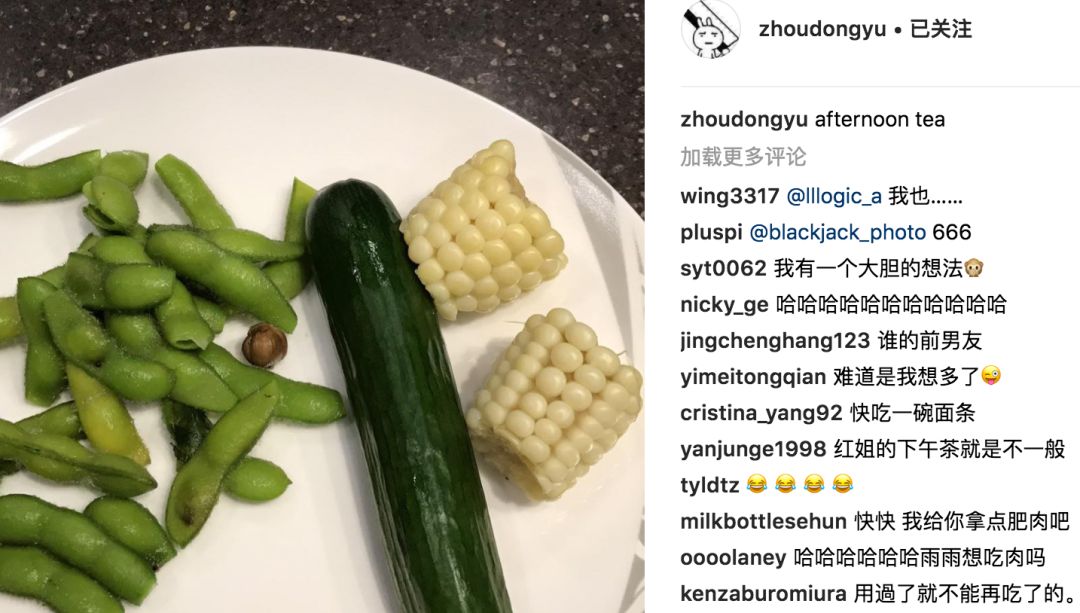Visit yanjunge1998's profile

753,449
